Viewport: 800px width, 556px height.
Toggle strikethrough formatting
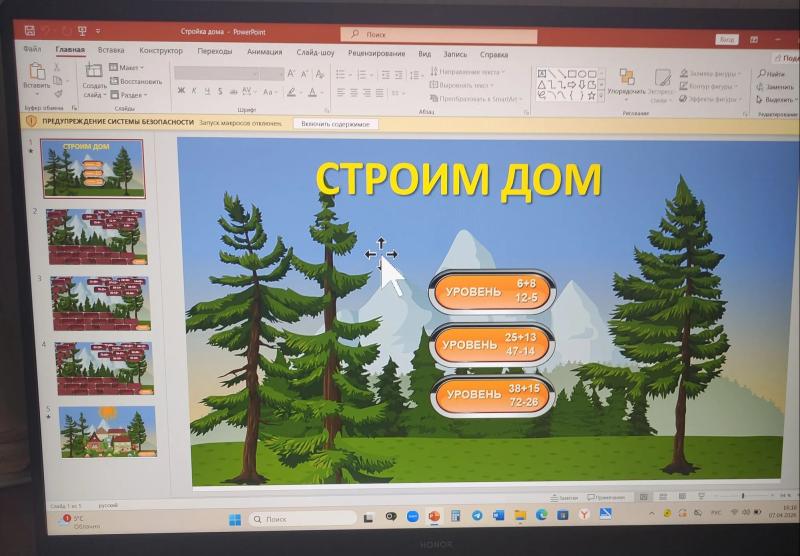(x=233, y=92)
